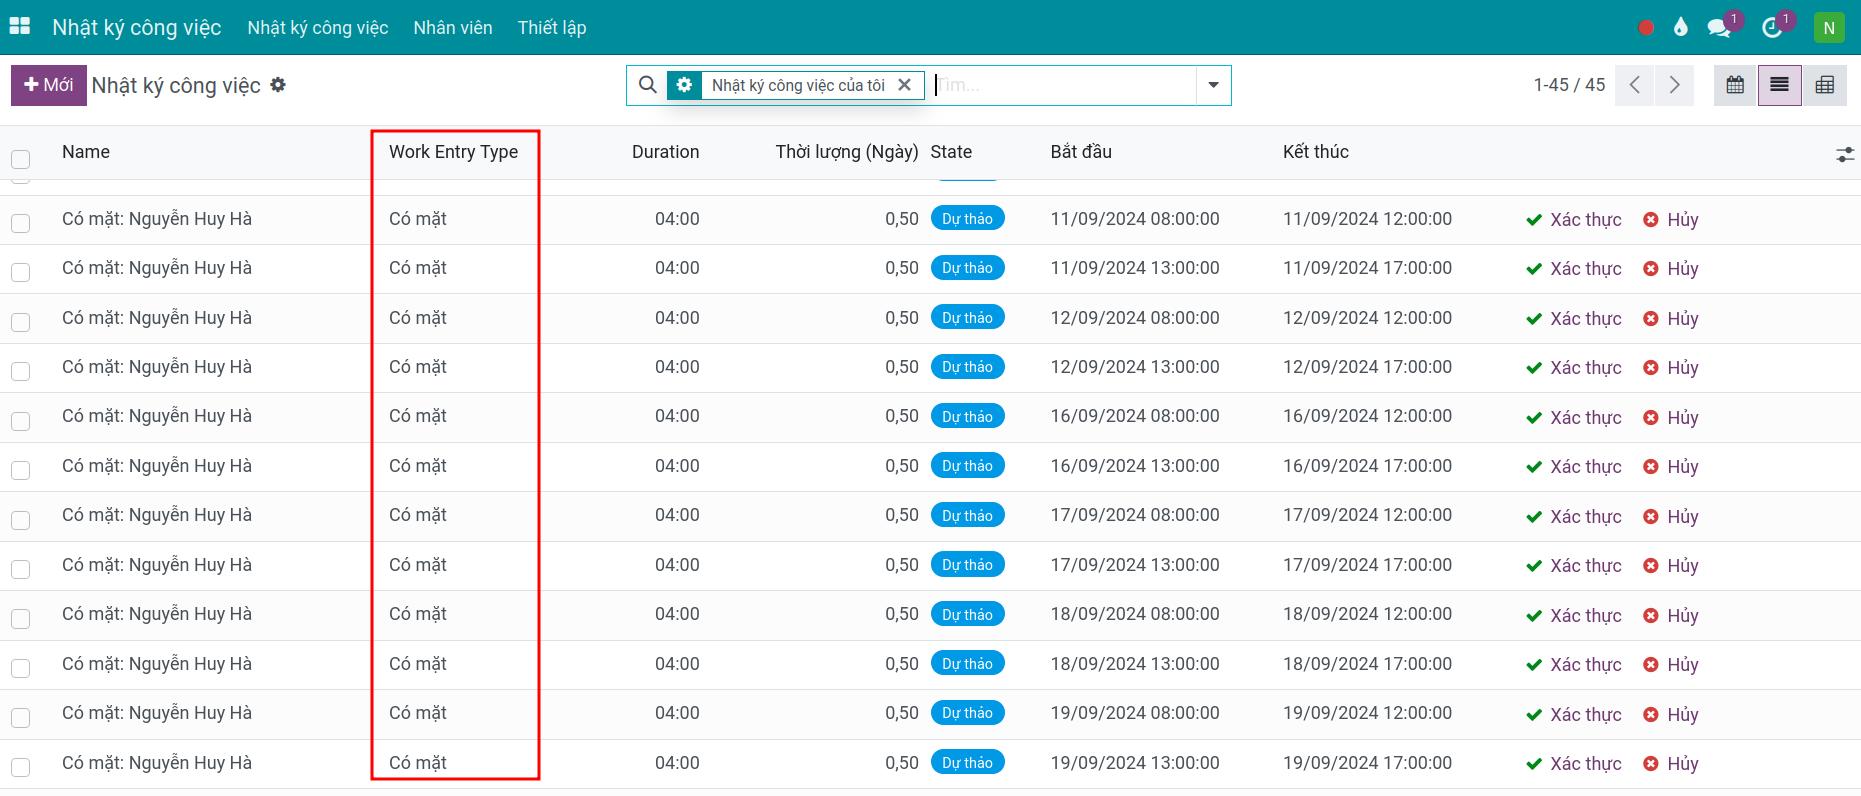Switch to pivot table view
Screen dimensions: 1861x796
1824,85
